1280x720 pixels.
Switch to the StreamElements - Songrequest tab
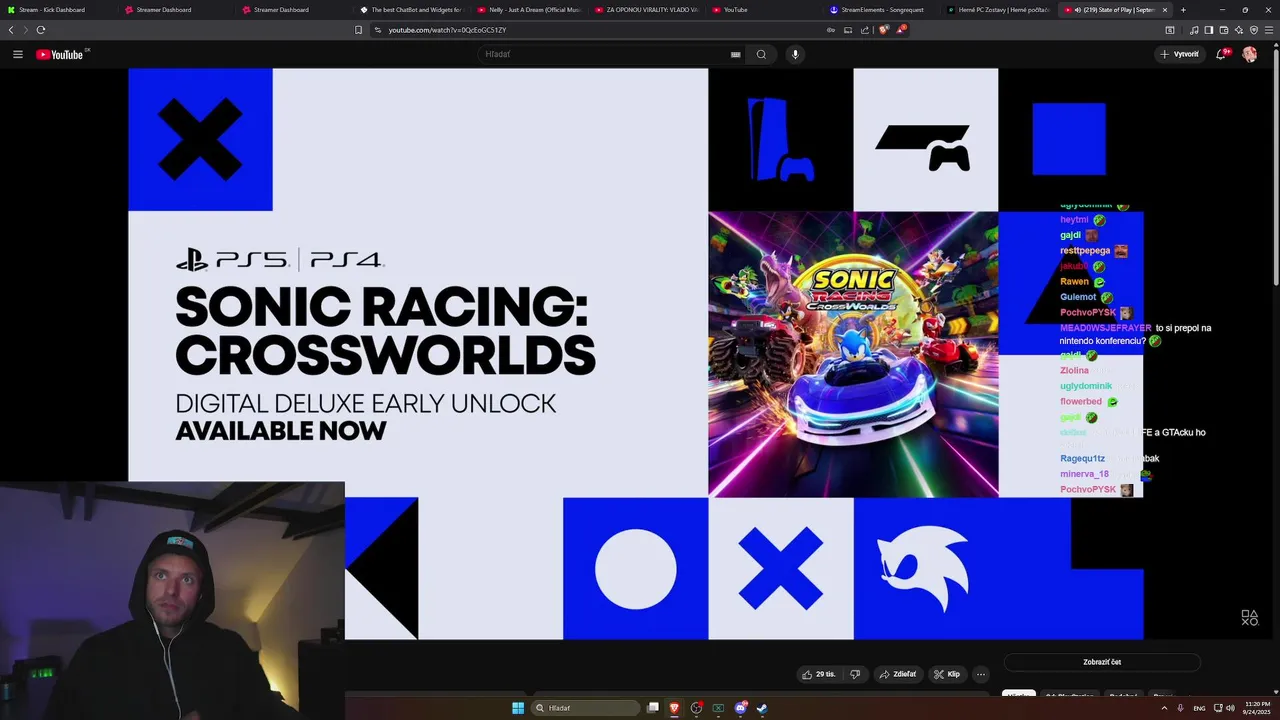click(x=883, y=10)
